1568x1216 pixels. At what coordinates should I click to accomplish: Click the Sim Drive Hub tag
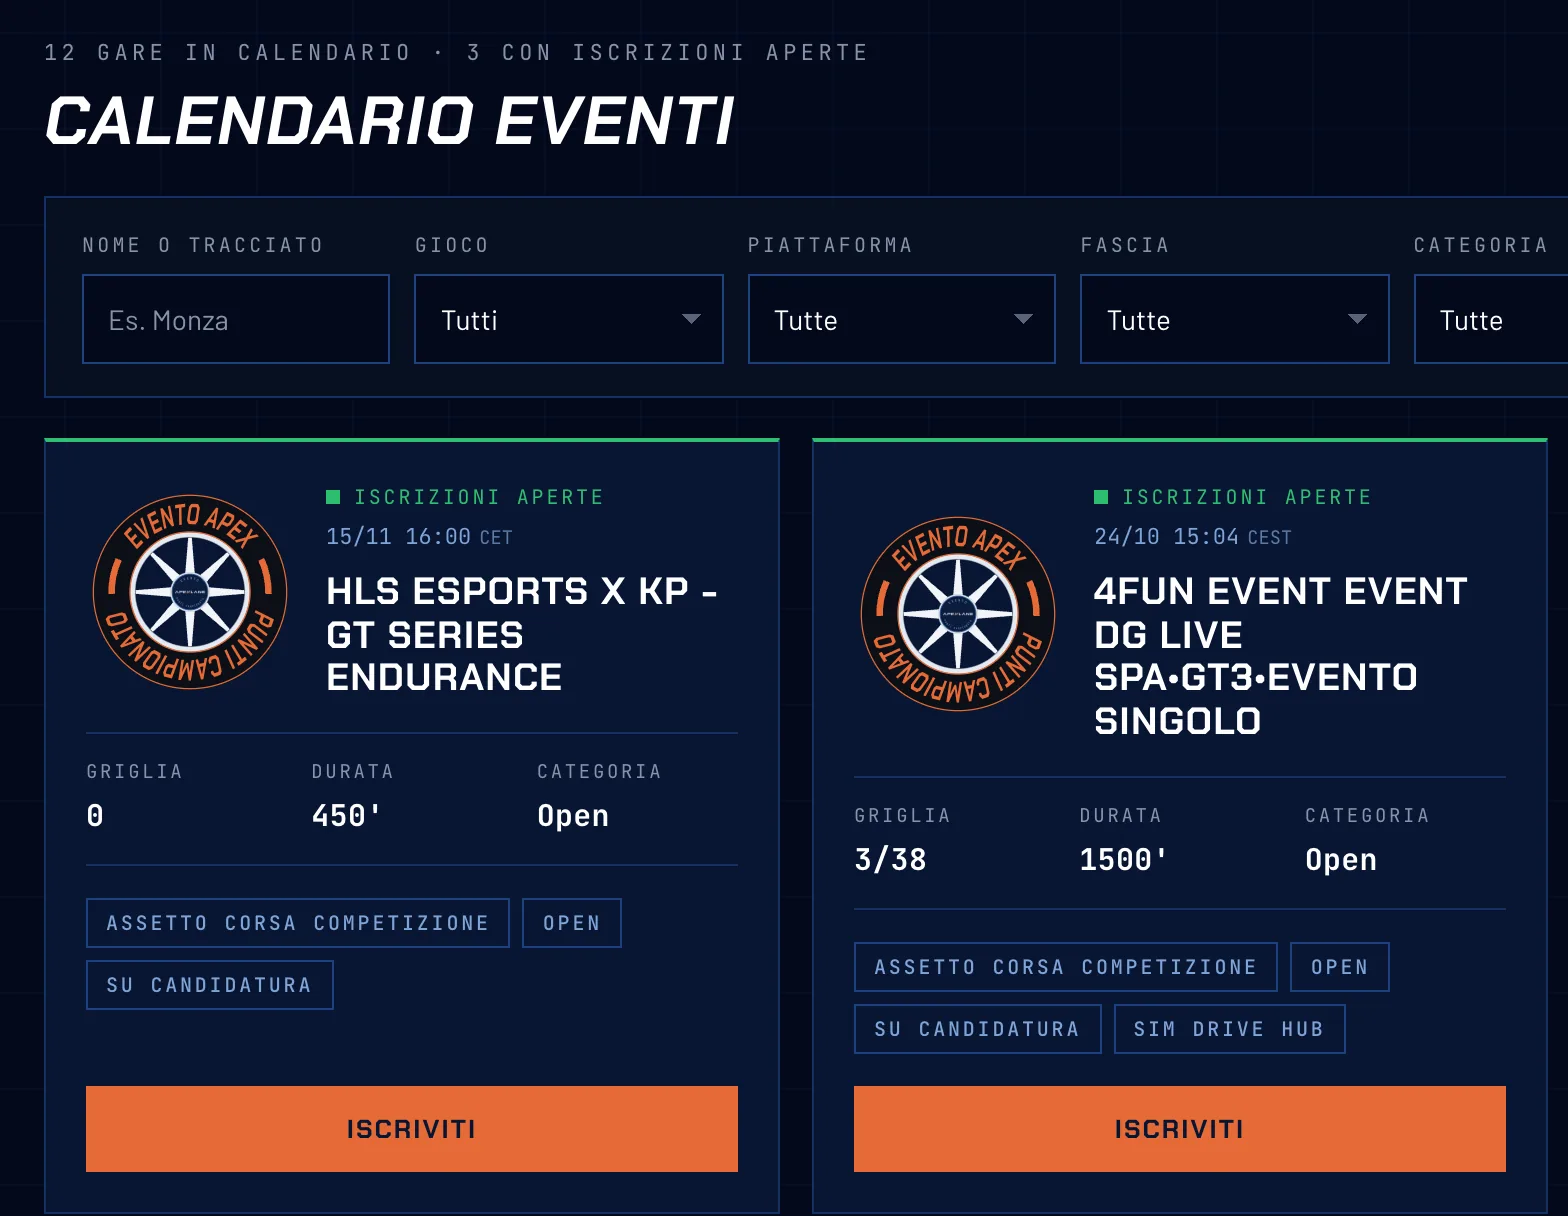pyautogui.click(x=1230, y=1029)
